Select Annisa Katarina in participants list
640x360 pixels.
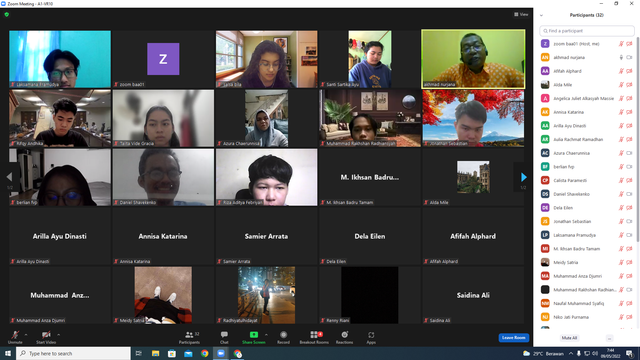587,112
